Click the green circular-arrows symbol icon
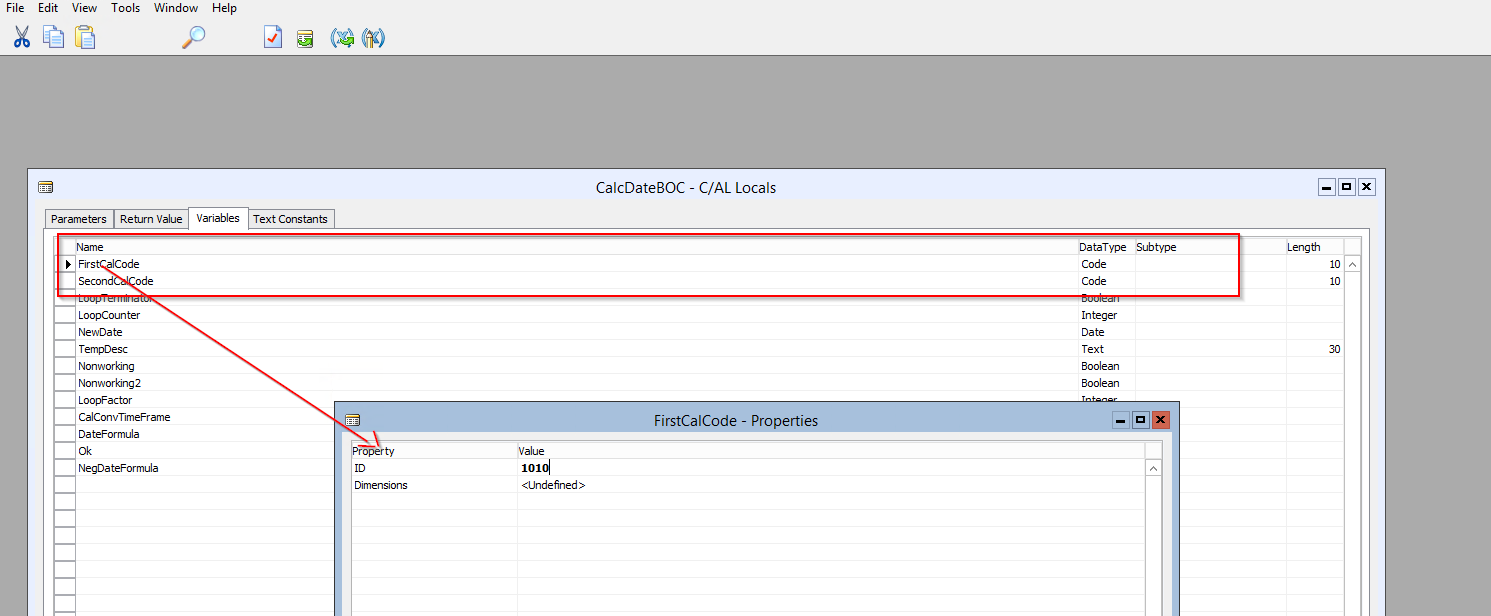 (x=341, y=37)
